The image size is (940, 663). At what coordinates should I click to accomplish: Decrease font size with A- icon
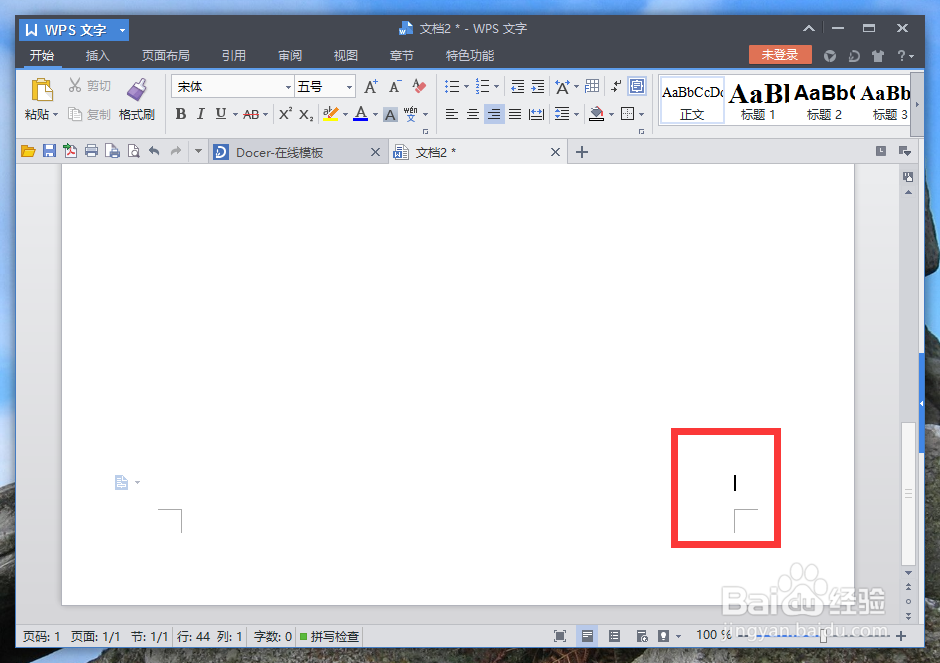[394, 86]
